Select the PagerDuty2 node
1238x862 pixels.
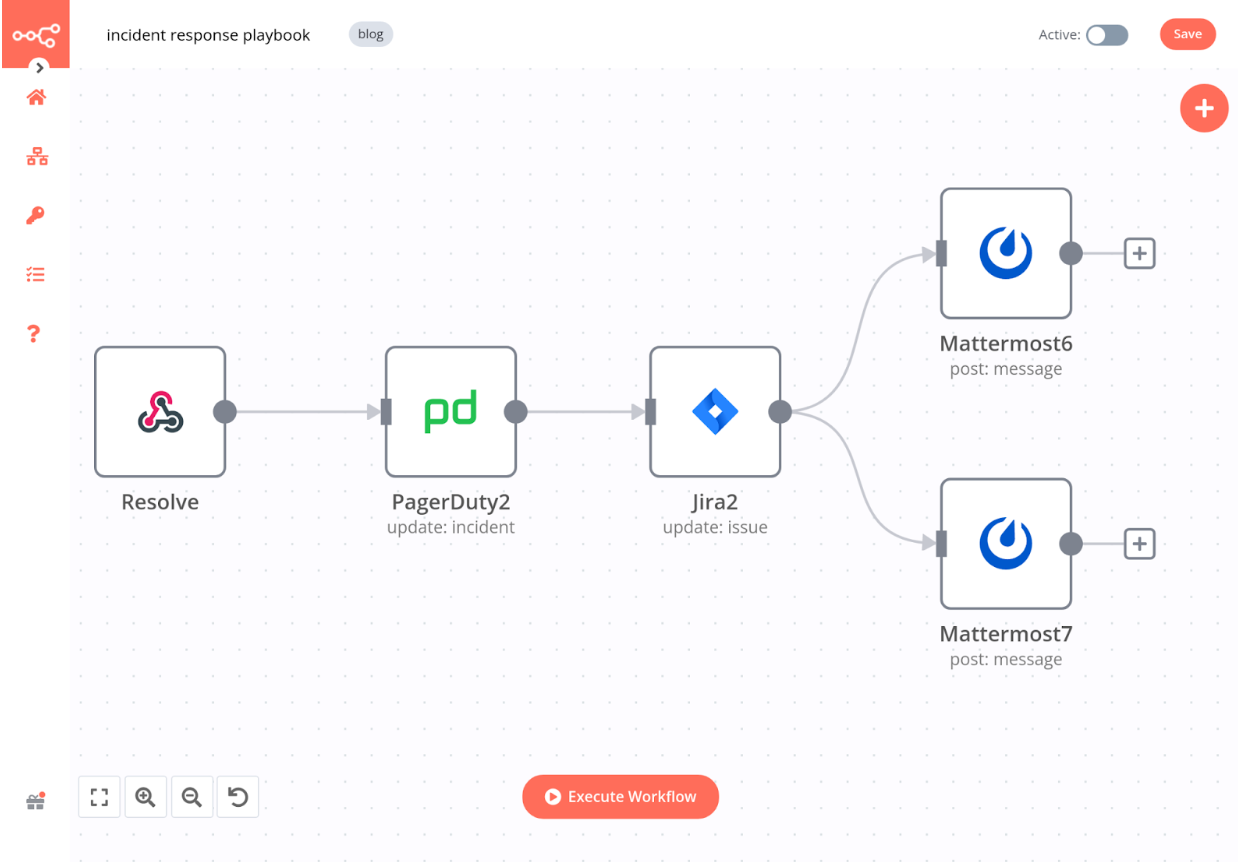(450, 411)
